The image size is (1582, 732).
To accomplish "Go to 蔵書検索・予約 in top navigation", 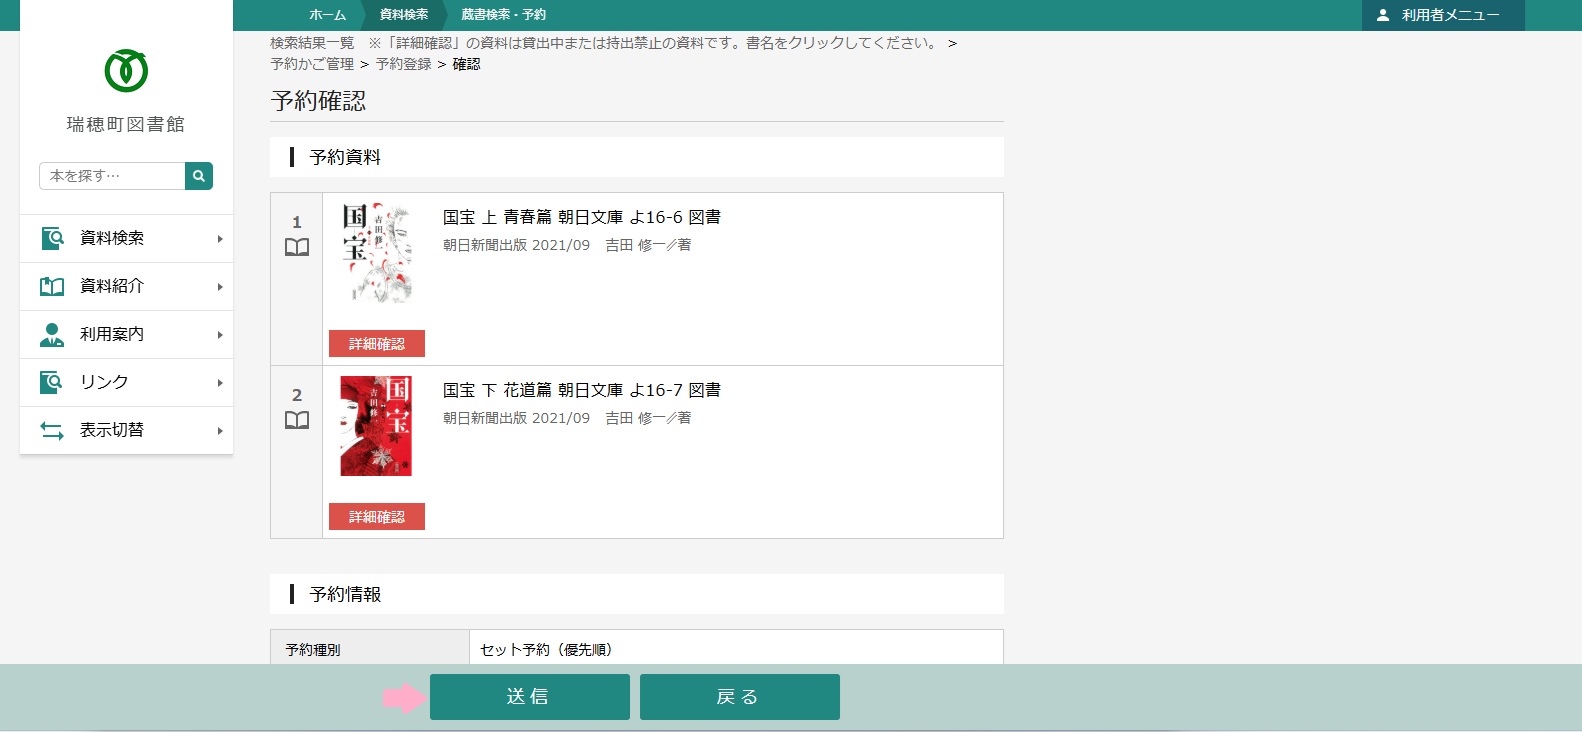I will click(503, 15).
